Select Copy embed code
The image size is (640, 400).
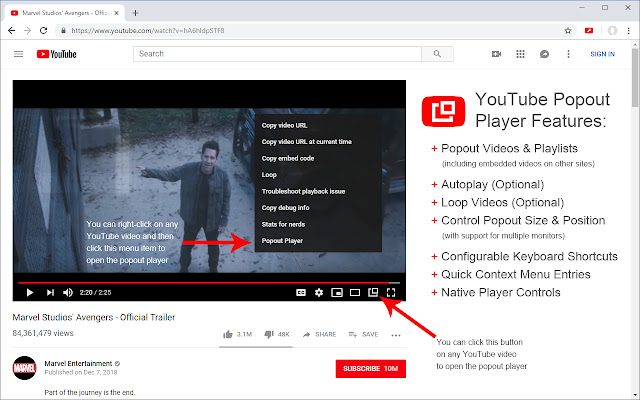click(288, 158)
